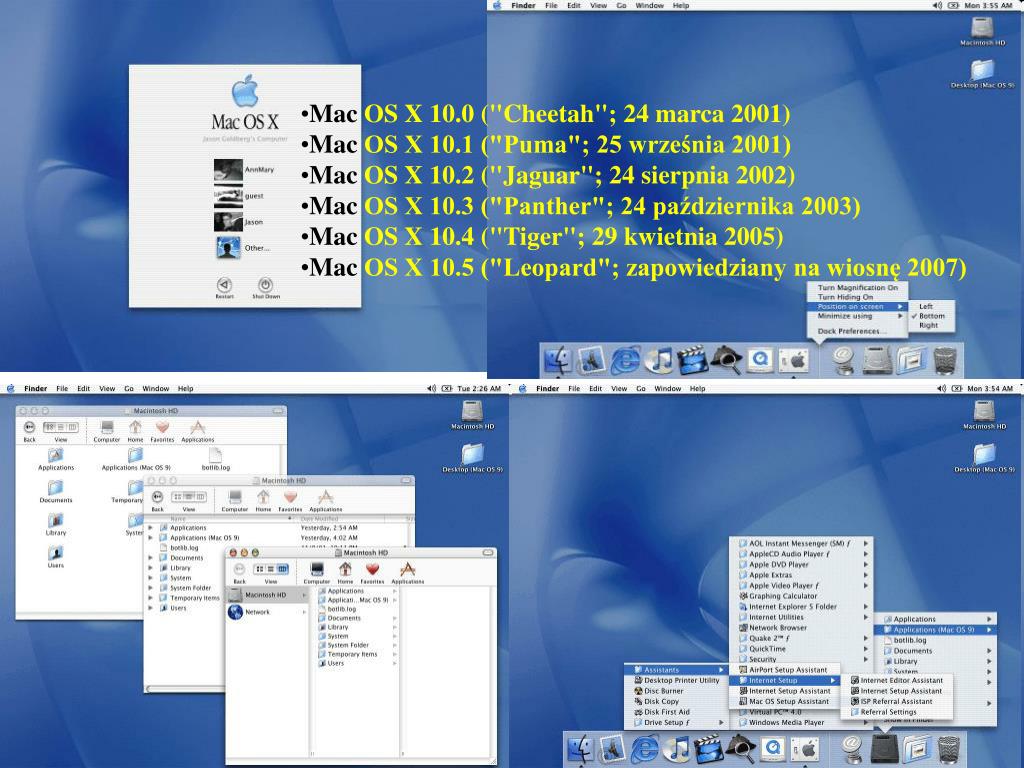The height and width of the screenshot is (768, 1024).
Task: Select Users folder in icon-view Finder window
Action: coord(56,556)
